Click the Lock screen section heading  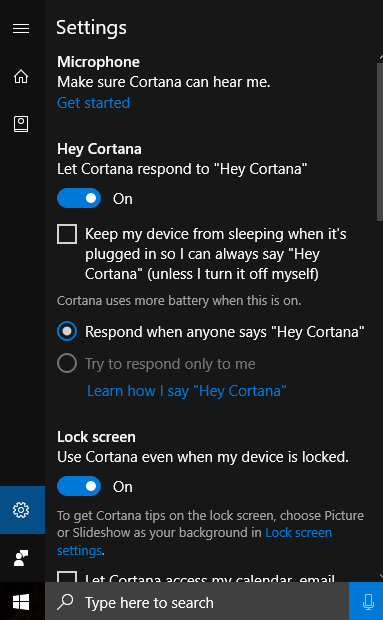[x=96, y=437]
